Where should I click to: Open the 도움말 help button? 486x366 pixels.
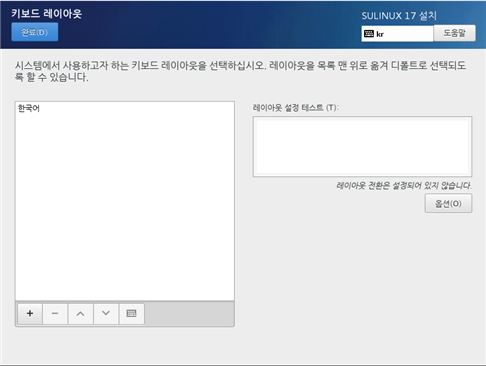[x=455, y=33]
